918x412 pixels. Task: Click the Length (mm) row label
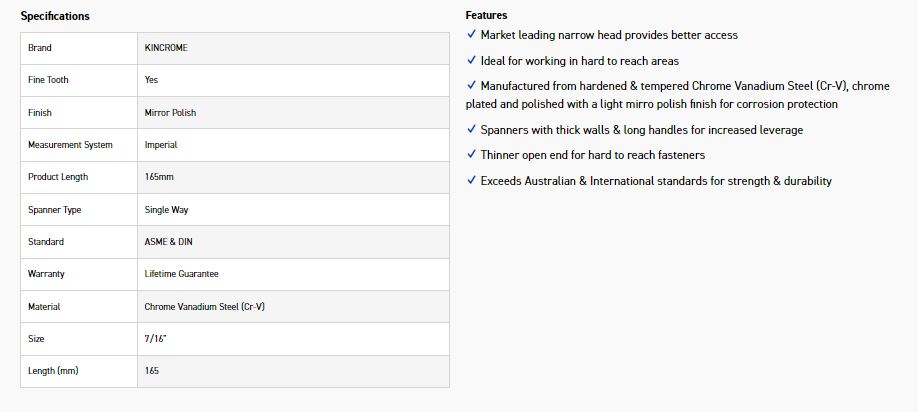click(x=53, y=371)
